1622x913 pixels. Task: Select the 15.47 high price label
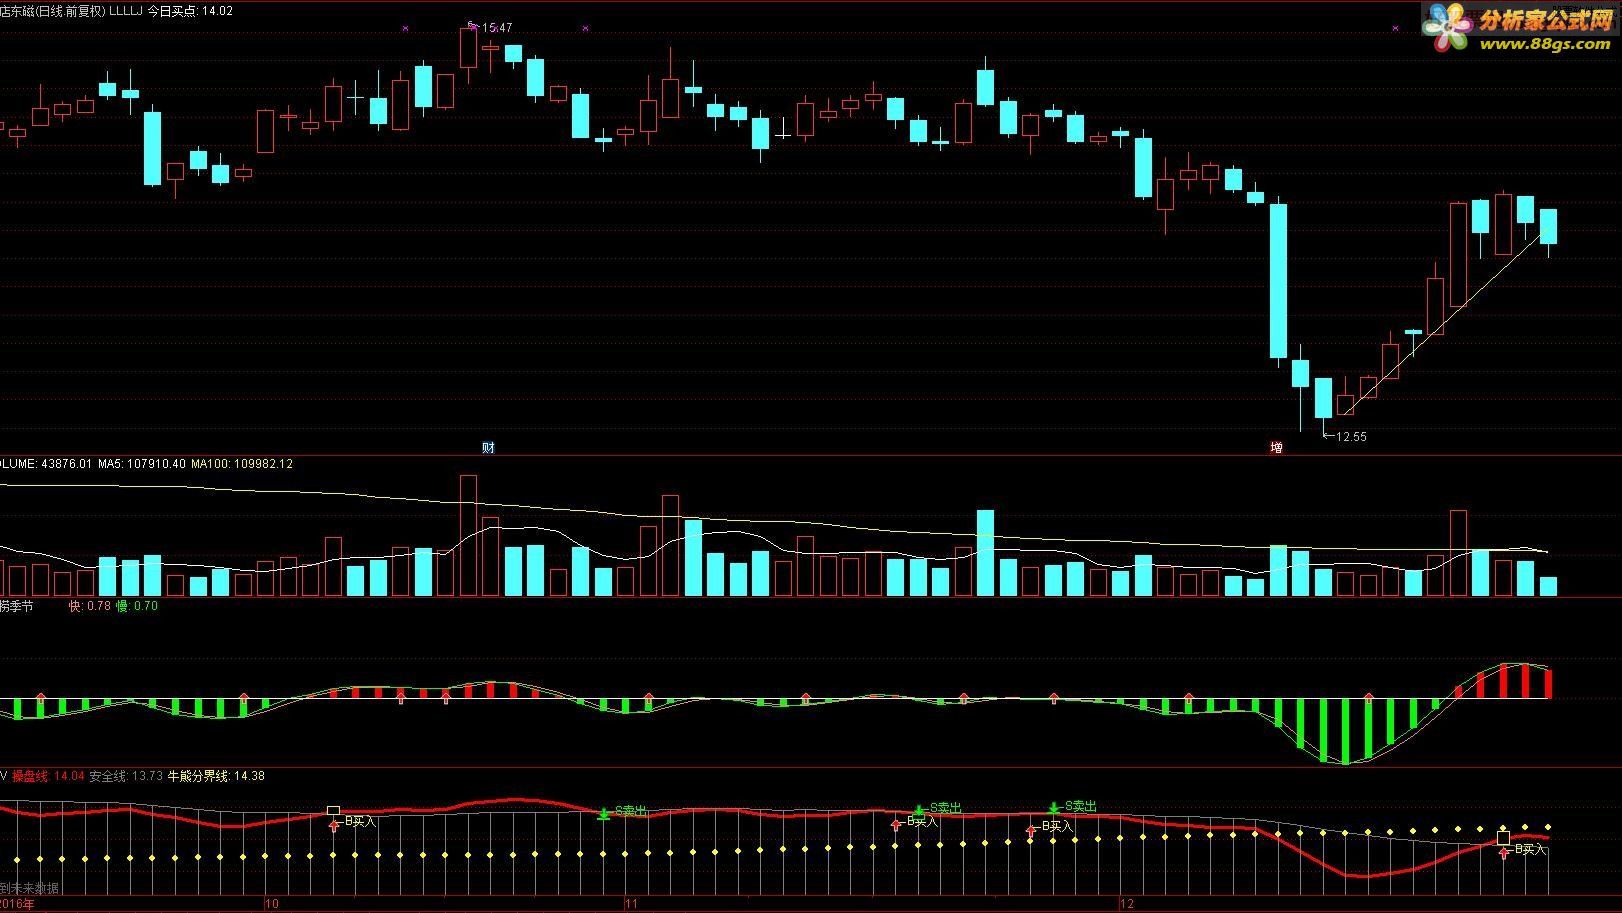(x=497, y=28)
